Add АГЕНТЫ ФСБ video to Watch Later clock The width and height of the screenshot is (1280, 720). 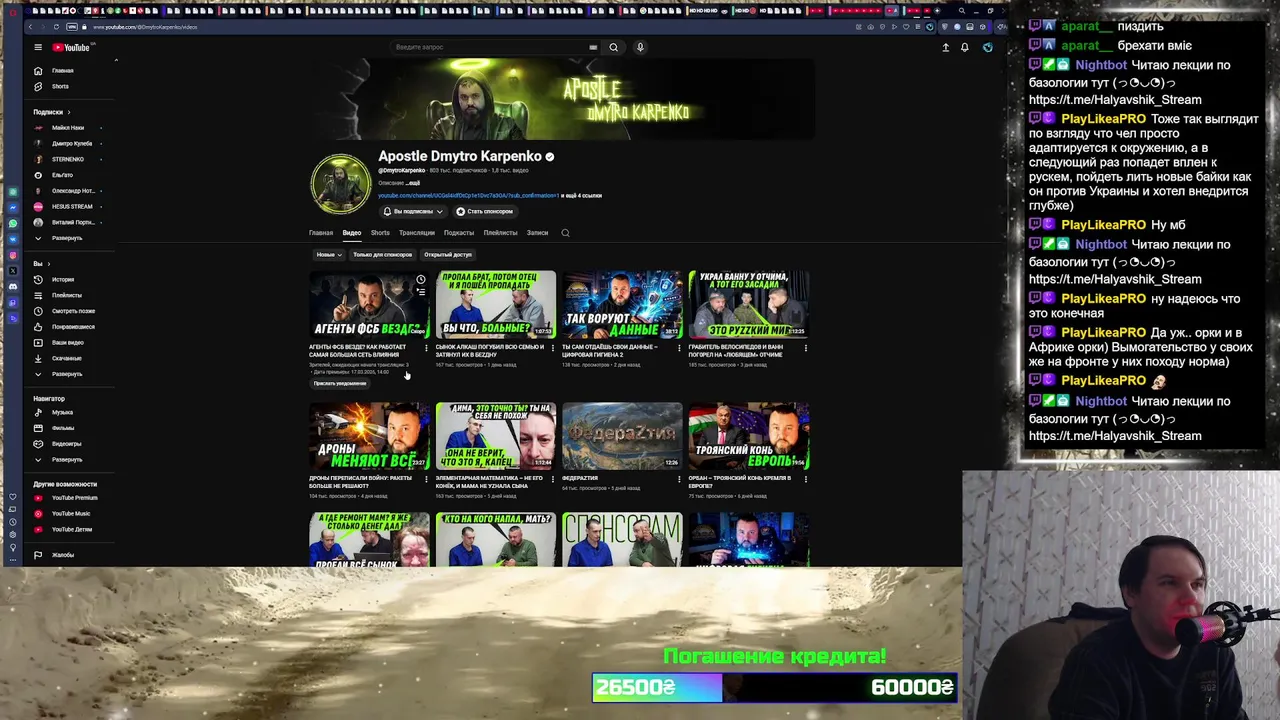[x=421, y=280]
